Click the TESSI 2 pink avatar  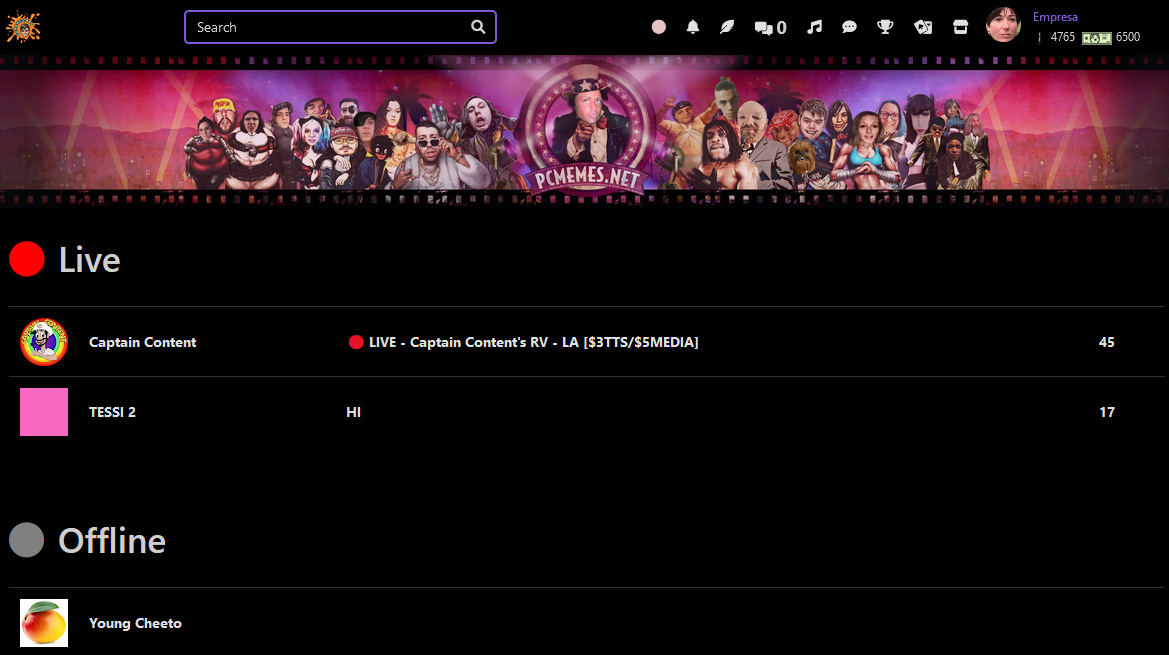44,412
